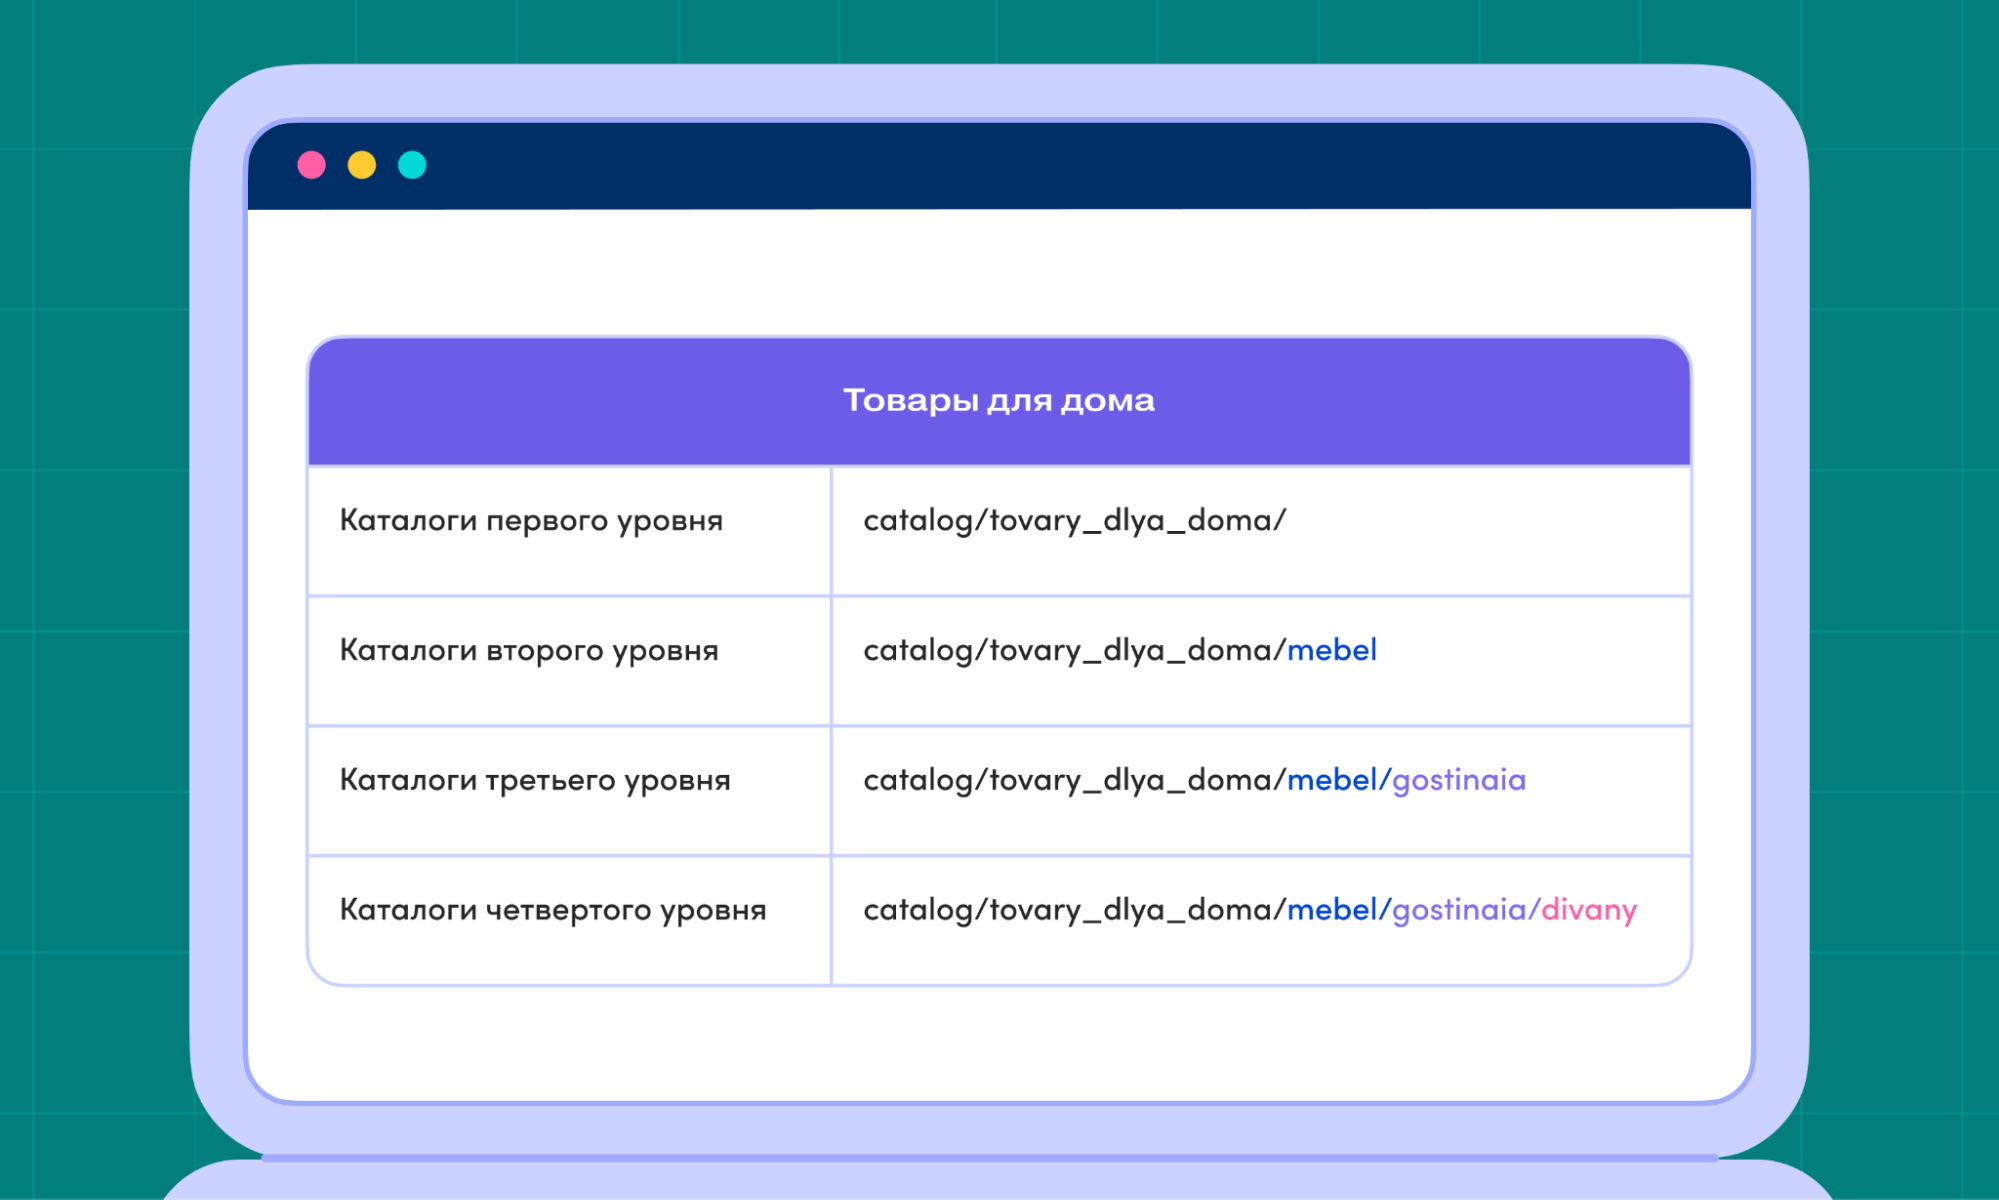Select the "Каталоги третьего уровня" cell
Viewport: 1999px width, 1200px height.
pyautogui.click(x=535, y=780)
